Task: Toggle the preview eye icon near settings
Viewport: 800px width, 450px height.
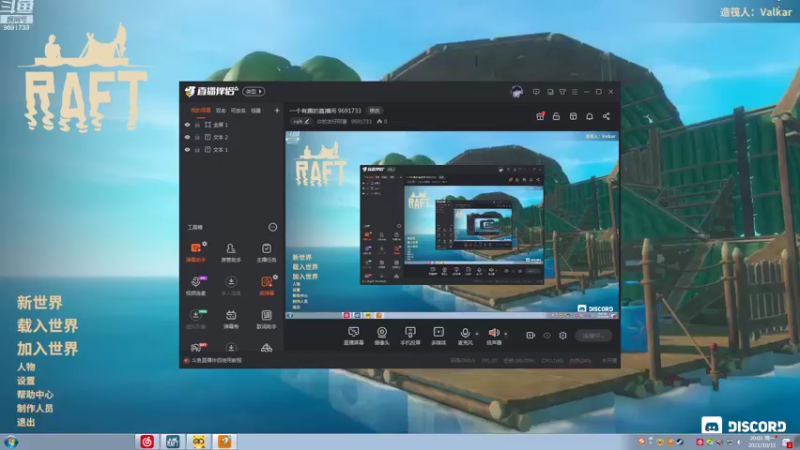Action: point(546,335)
